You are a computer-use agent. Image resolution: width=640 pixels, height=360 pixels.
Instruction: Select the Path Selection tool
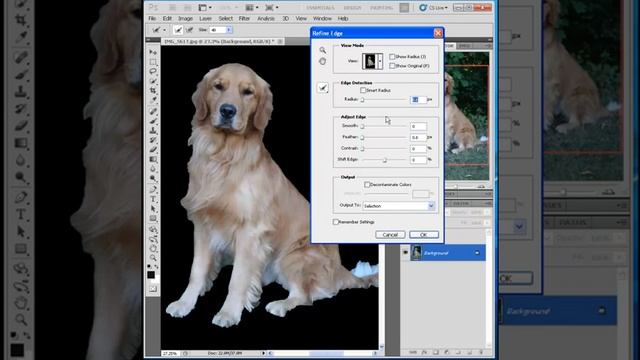point(153,209)
